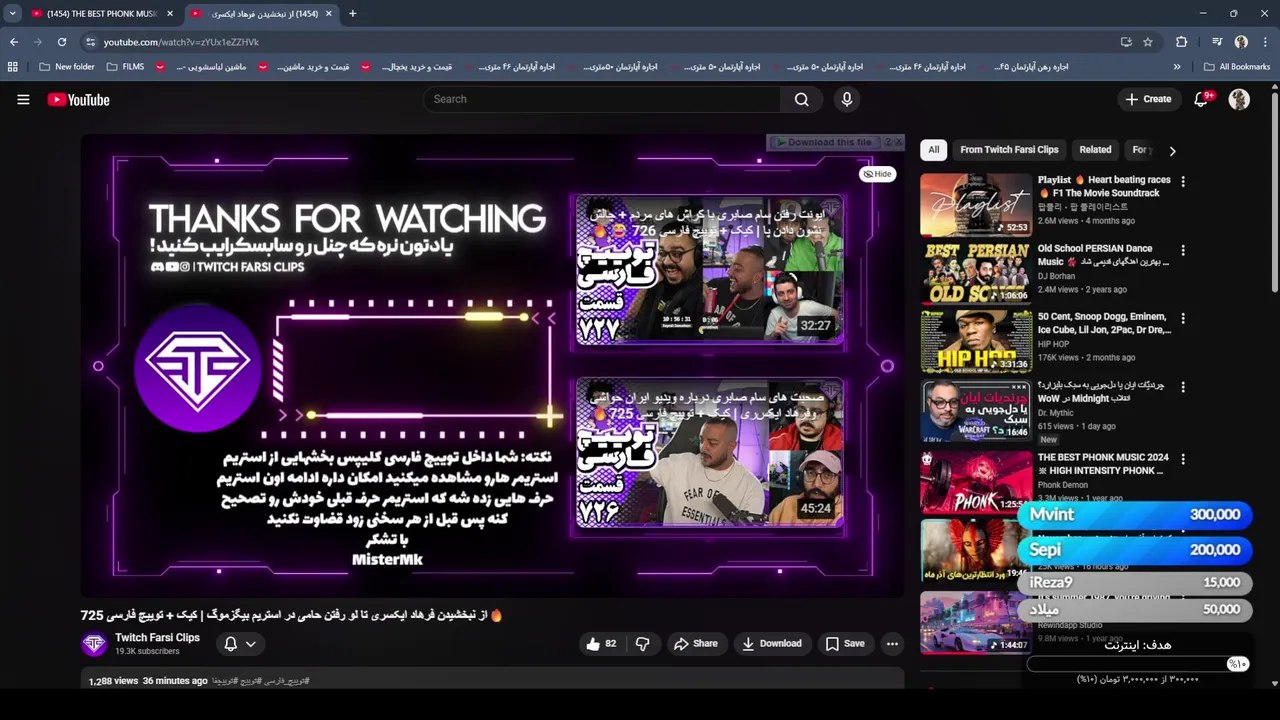Click the search magnifier button
This screenshot has height=720, width=1280.
801,99
